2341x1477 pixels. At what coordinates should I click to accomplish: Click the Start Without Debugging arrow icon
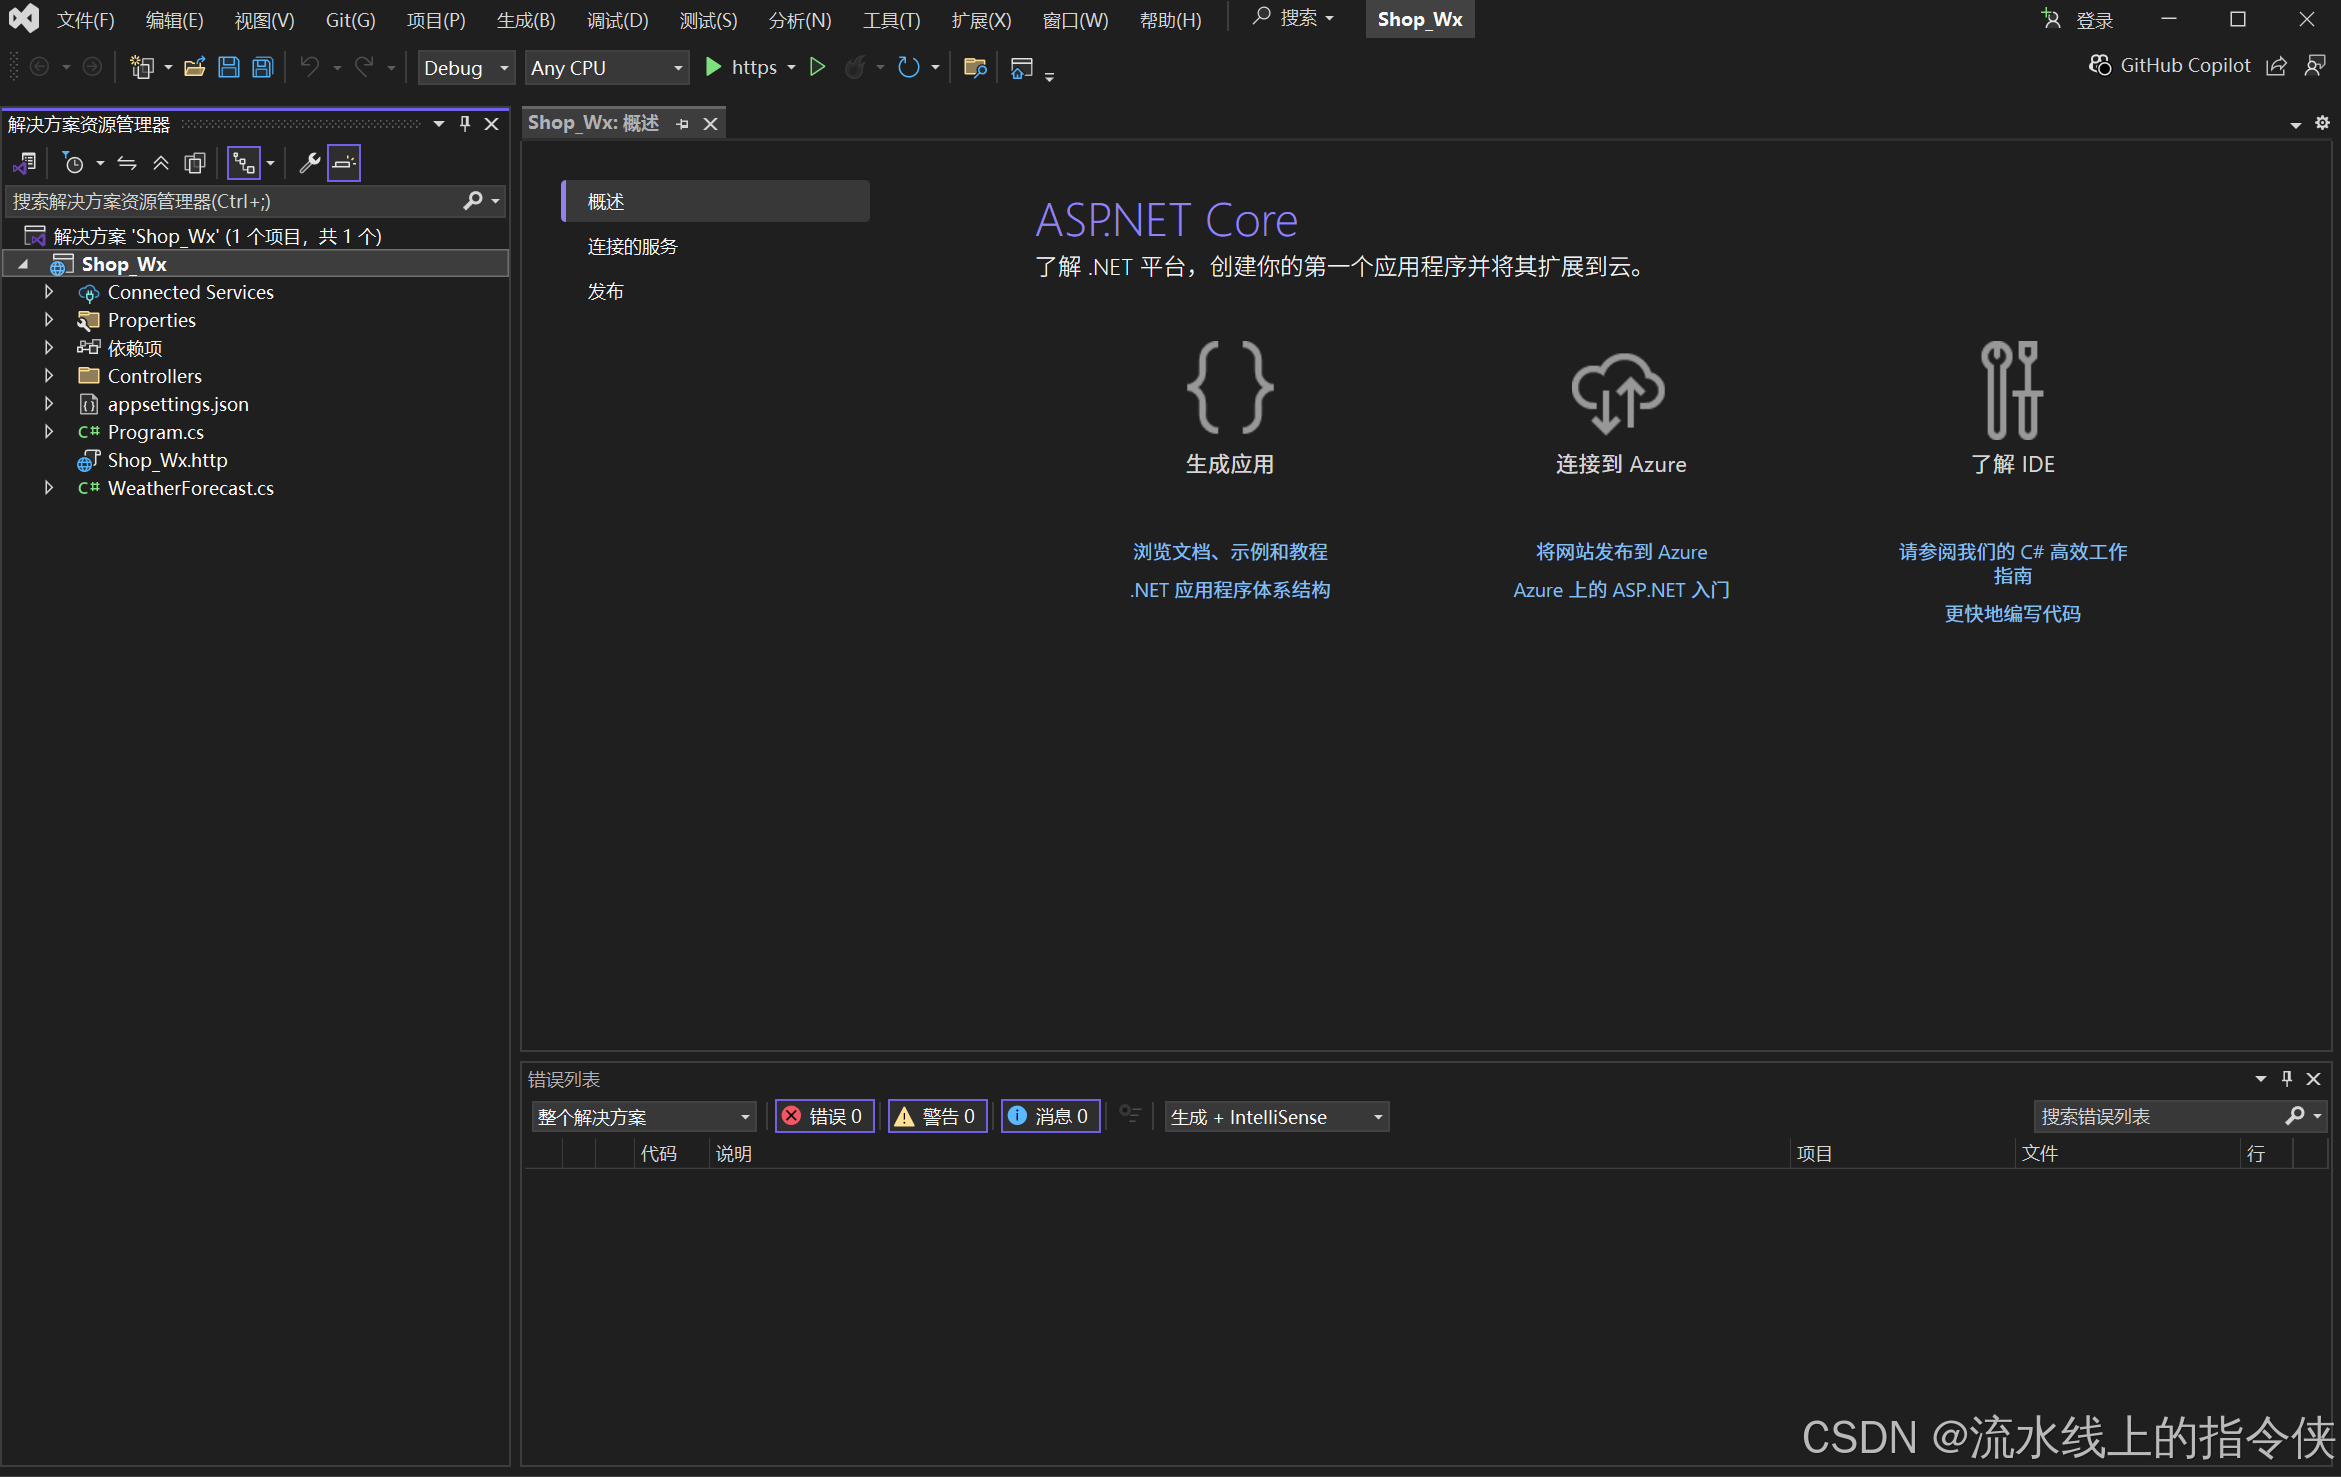(x=817, y=67)
